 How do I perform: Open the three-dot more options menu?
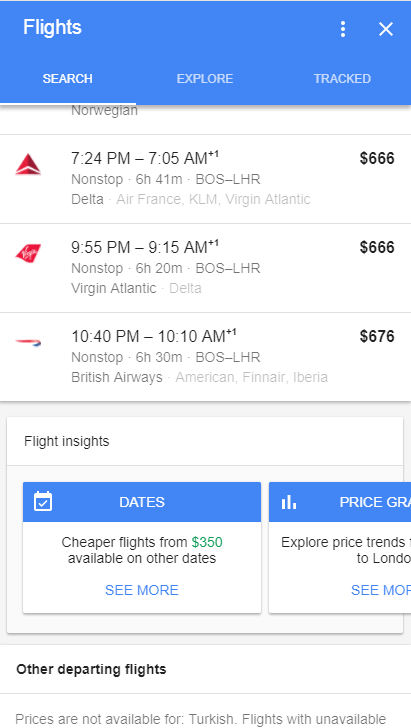point(343,29)
